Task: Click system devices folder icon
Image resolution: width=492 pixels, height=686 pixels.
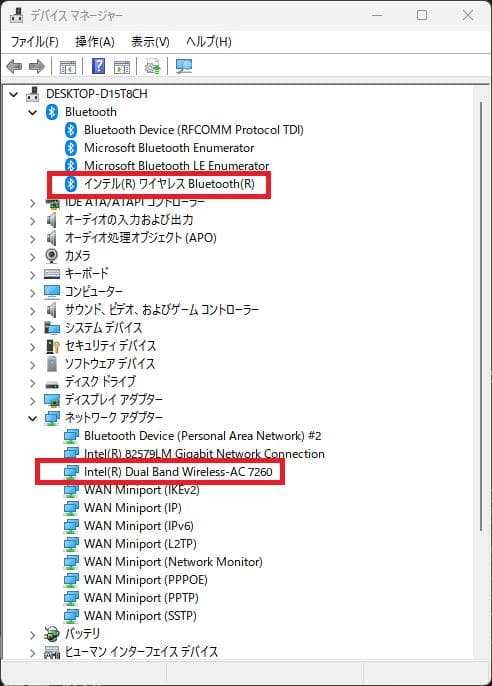Action: 52,328
